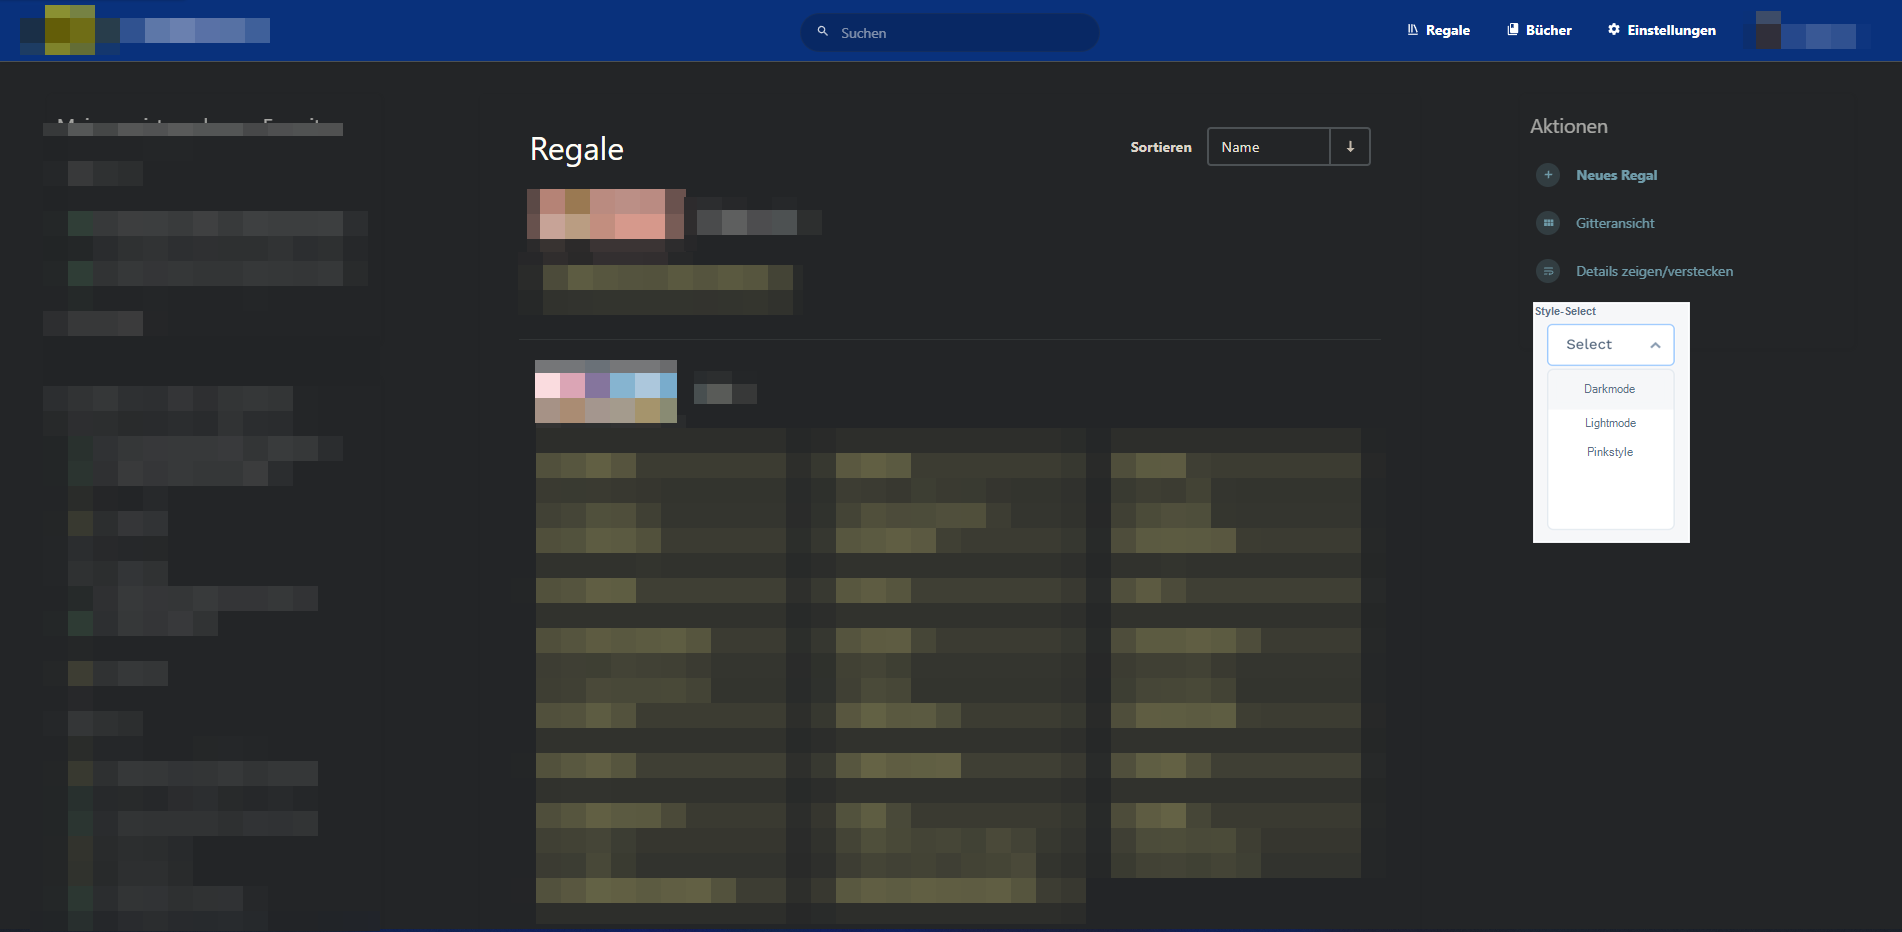The height and width of the screenshot is (932, 1902).
Task: Choose Pinkstyle from the style list
Action: coord(1609,451)
